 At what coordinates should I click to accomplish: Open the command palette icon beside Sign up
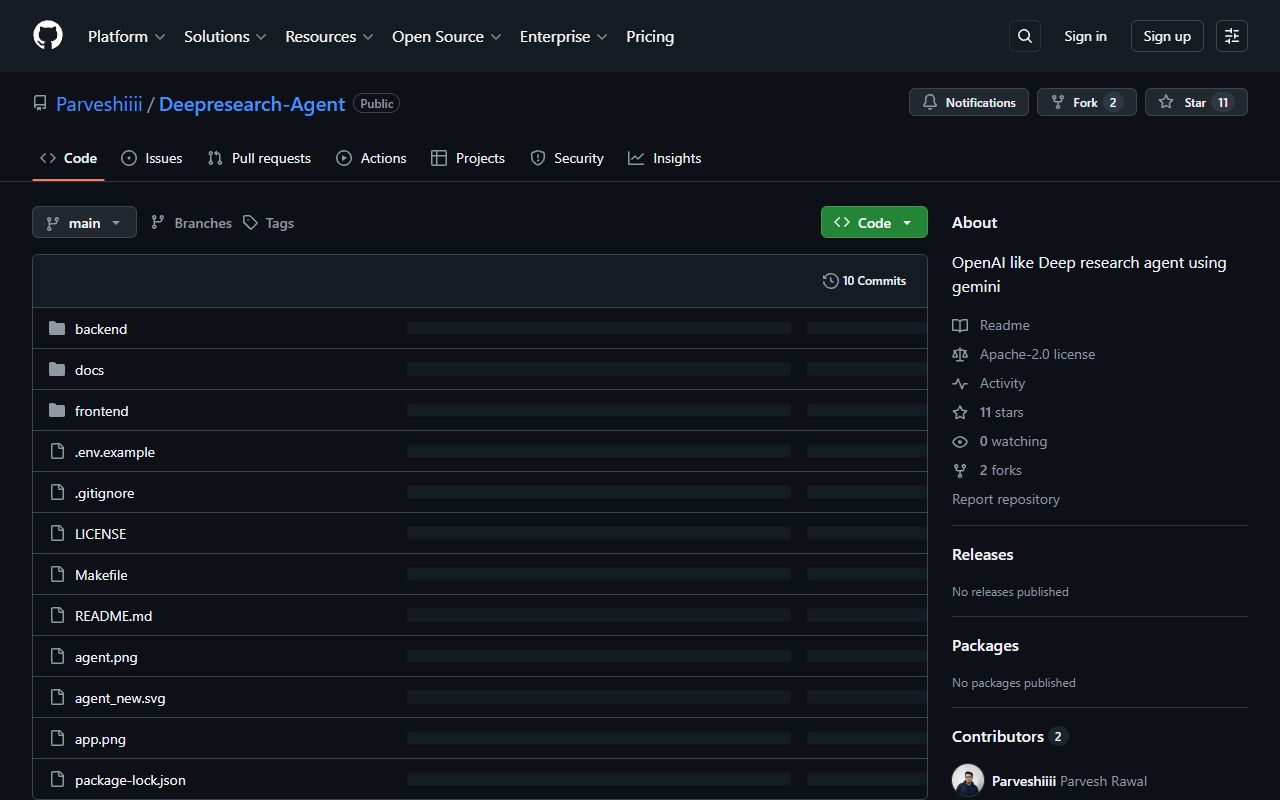click(1231, 35)
